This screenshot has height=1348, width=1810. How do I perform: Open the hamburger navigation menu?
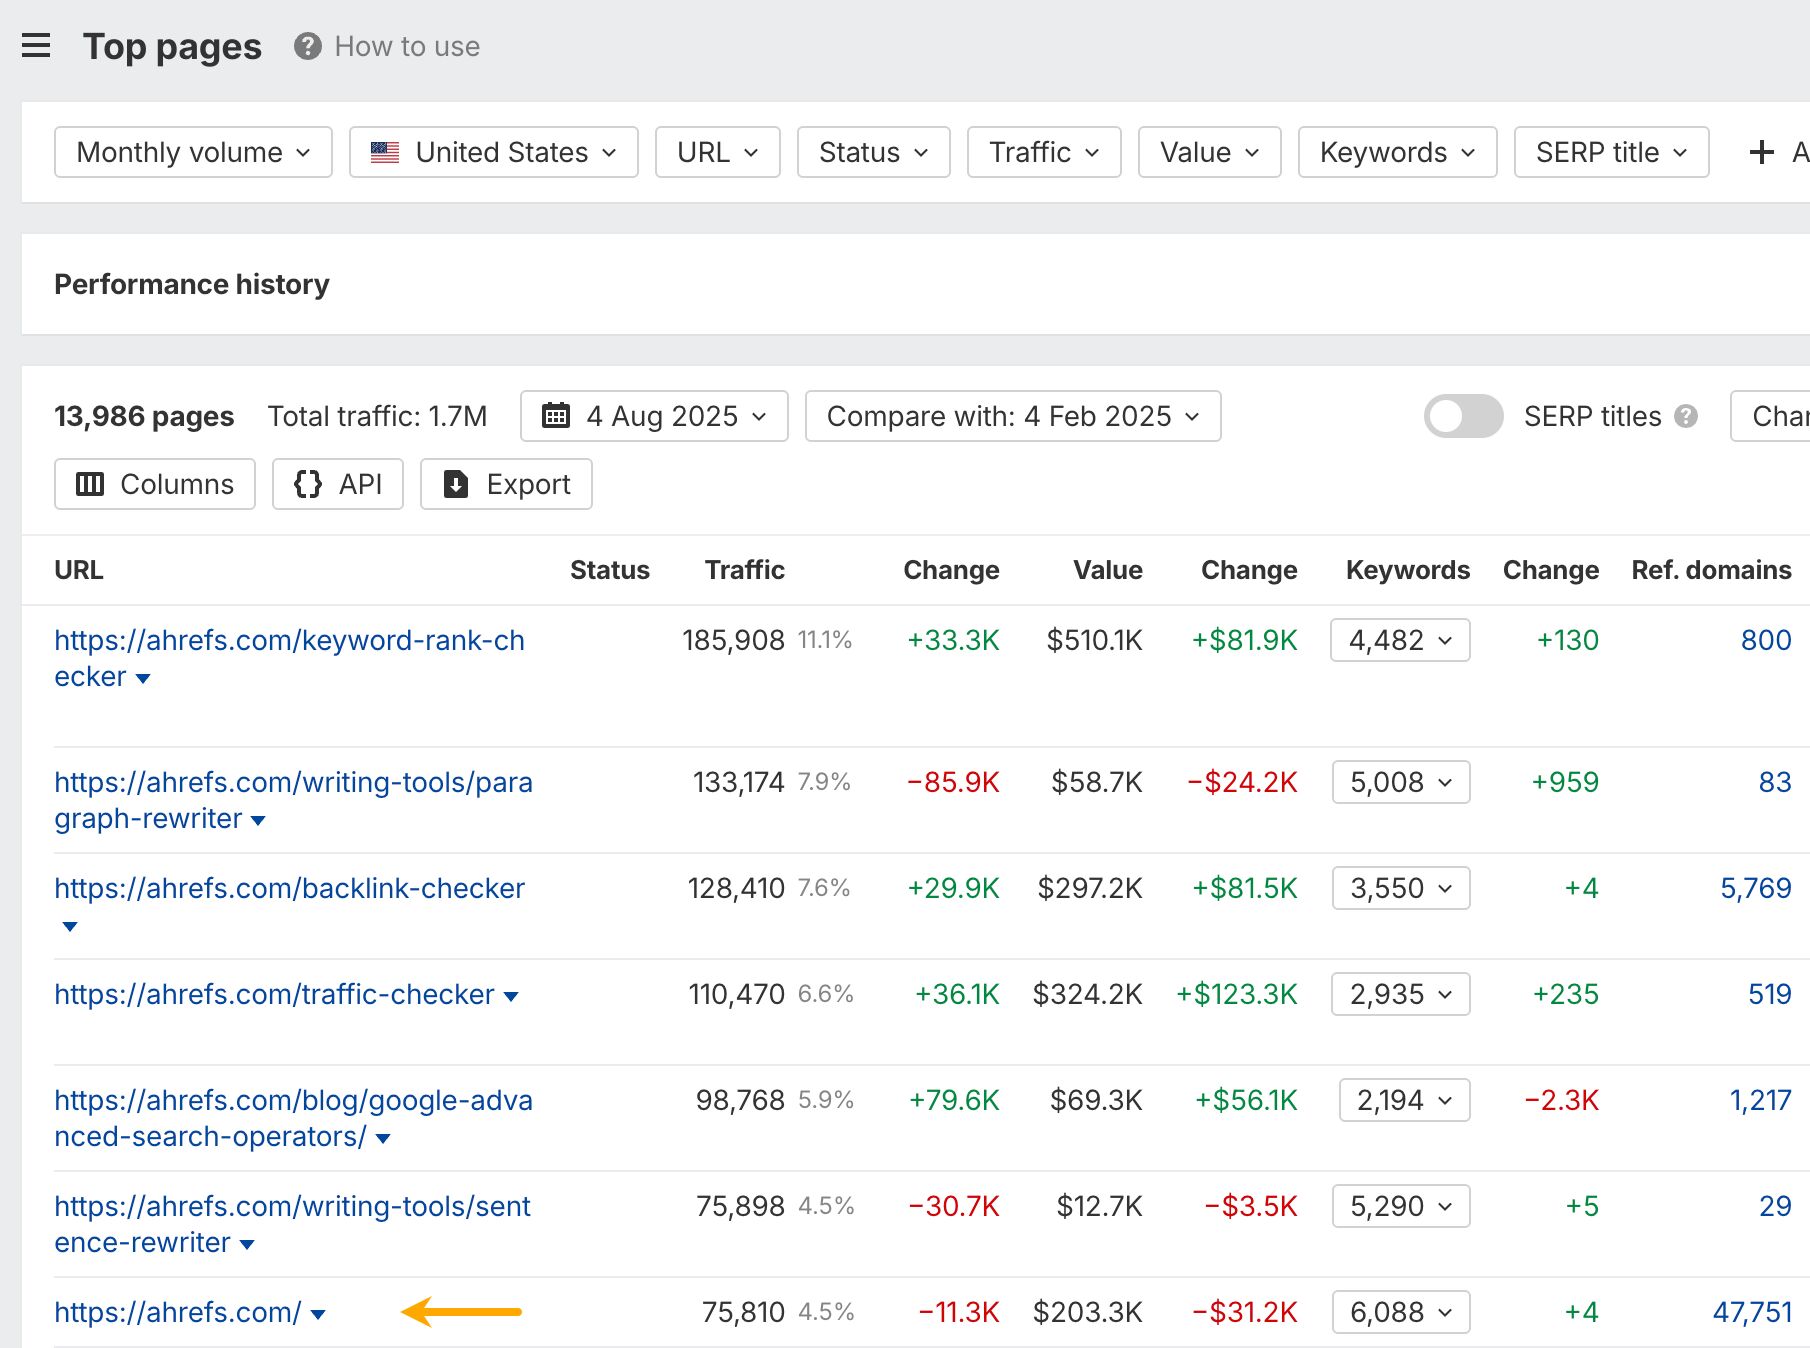pos(36,45)
